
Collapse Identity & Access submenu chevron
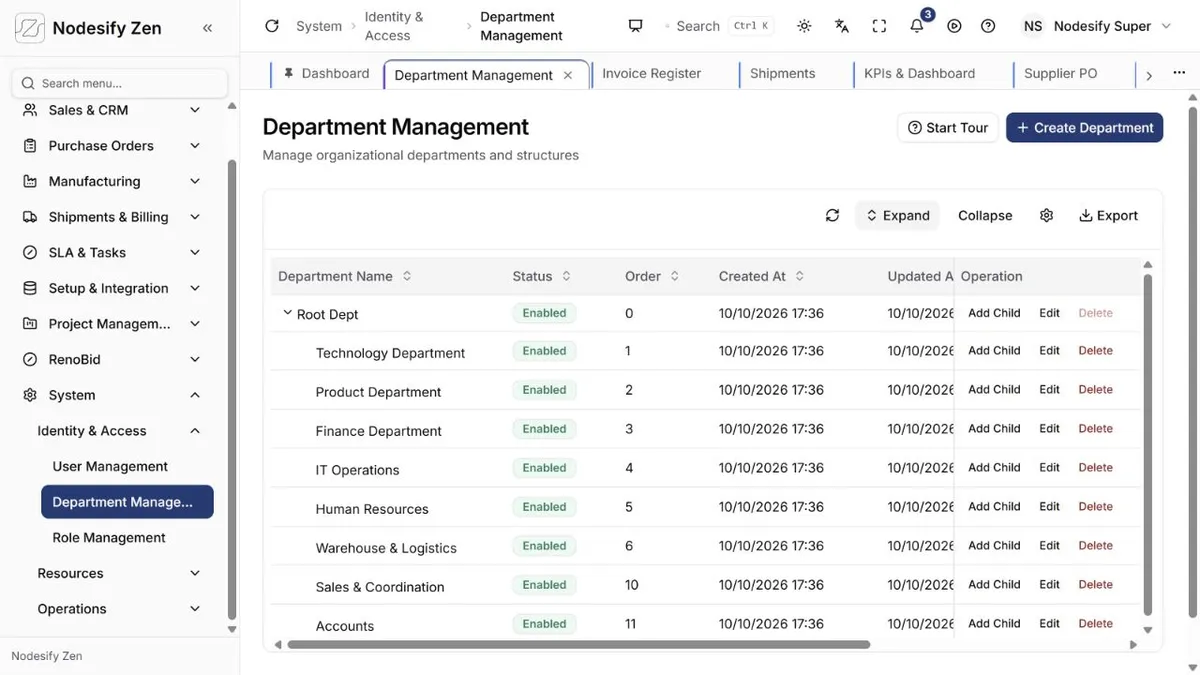[x=195, y=431]
